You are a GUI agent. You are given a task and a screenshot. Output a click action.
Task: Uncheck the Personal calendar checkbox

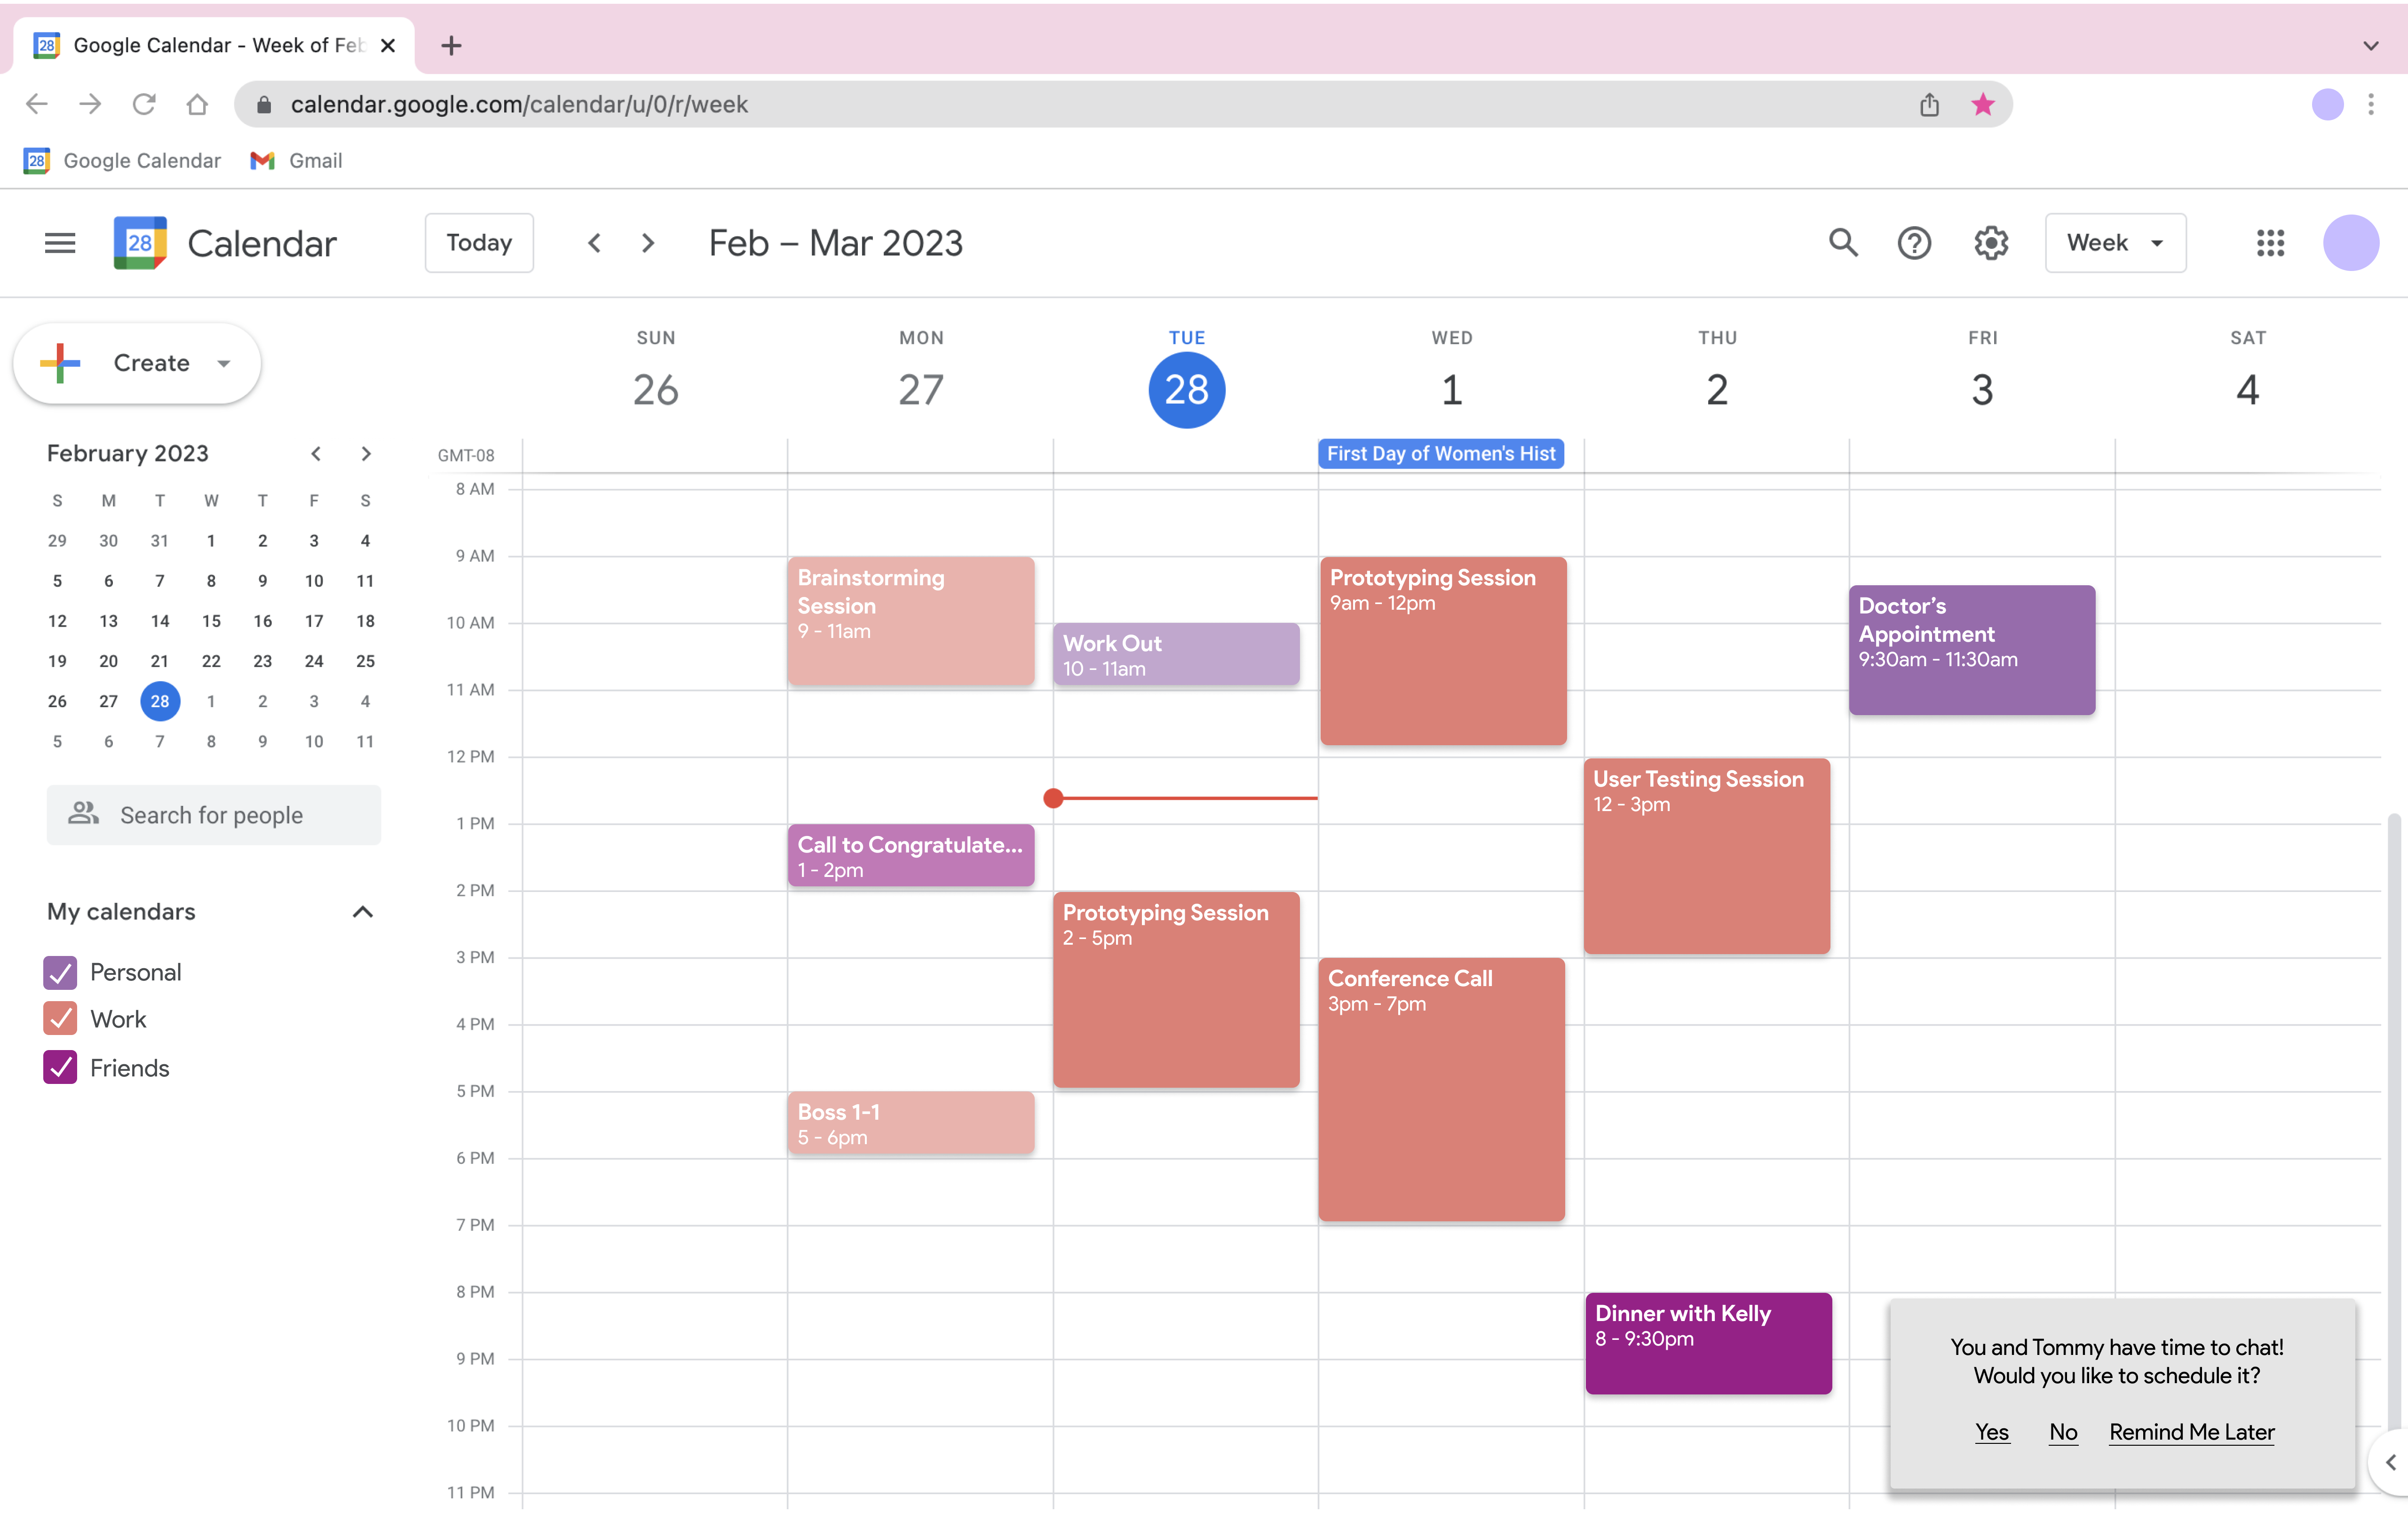[x=60, y=972]
